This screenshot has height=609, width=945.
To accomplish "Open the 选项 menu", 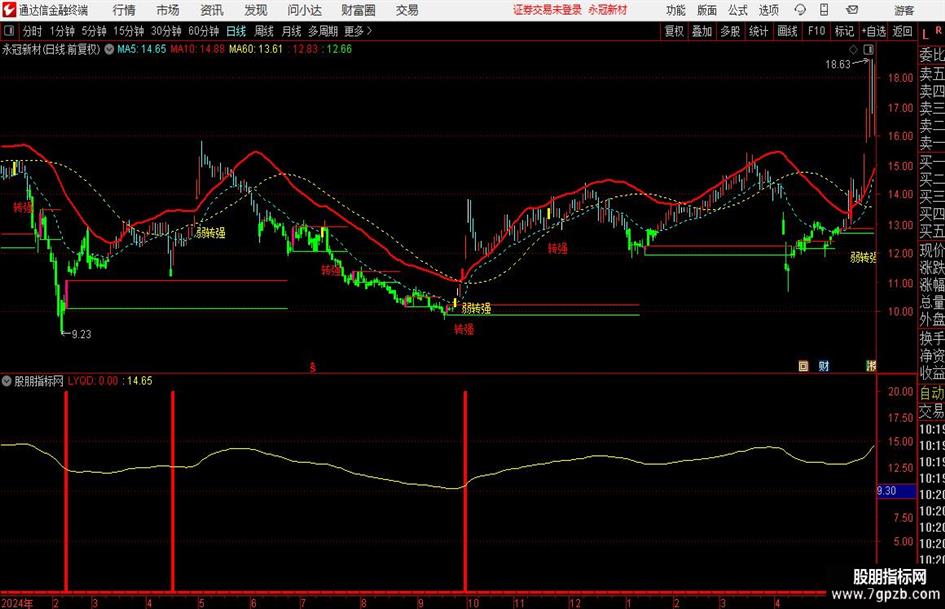I will tap(768, 10).
